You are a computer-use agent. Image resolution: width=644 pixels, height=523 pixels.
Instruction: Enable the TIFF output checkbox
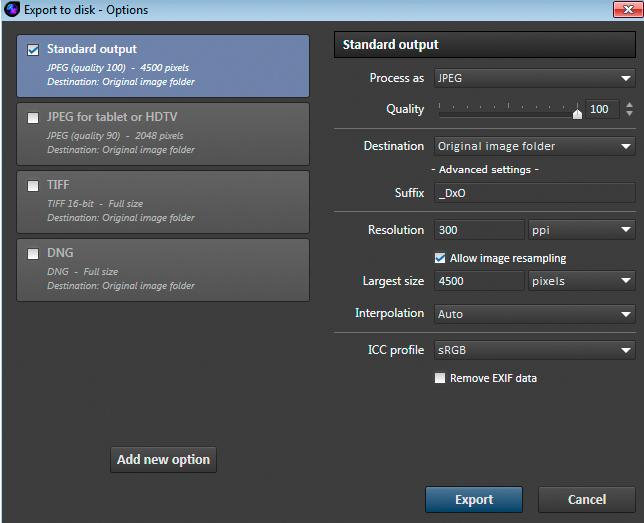coord(33,186)
